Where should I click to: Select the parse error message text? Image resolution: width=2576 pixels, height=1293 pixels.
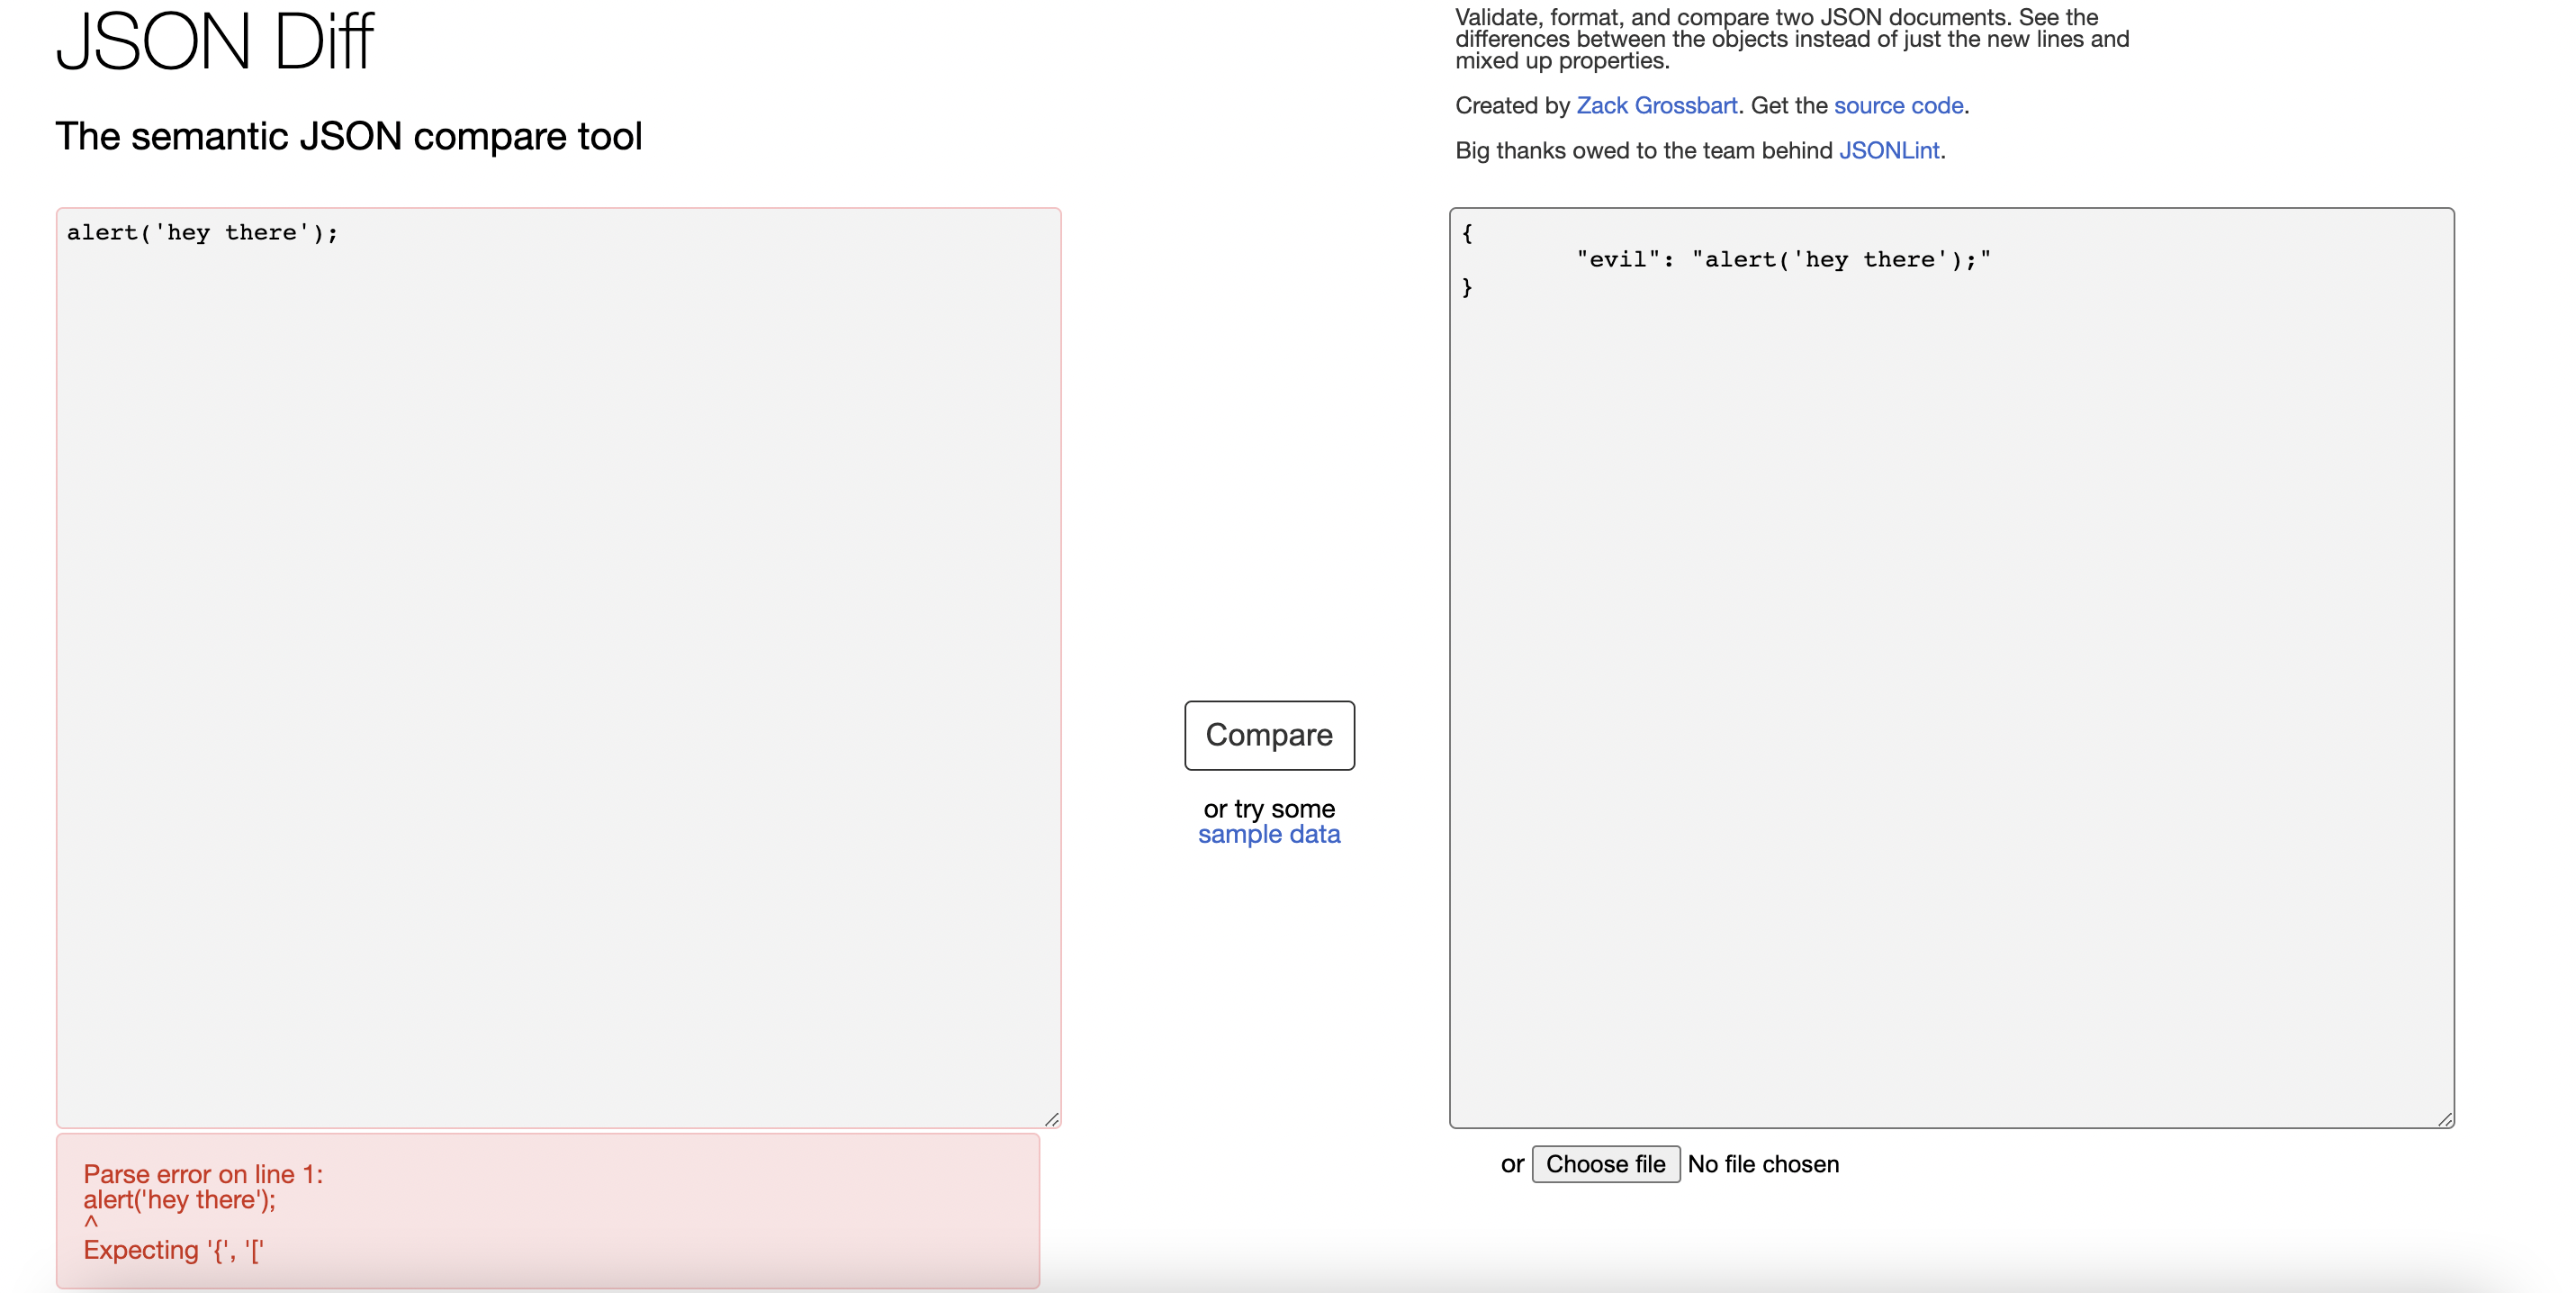tap(203, 1174)
